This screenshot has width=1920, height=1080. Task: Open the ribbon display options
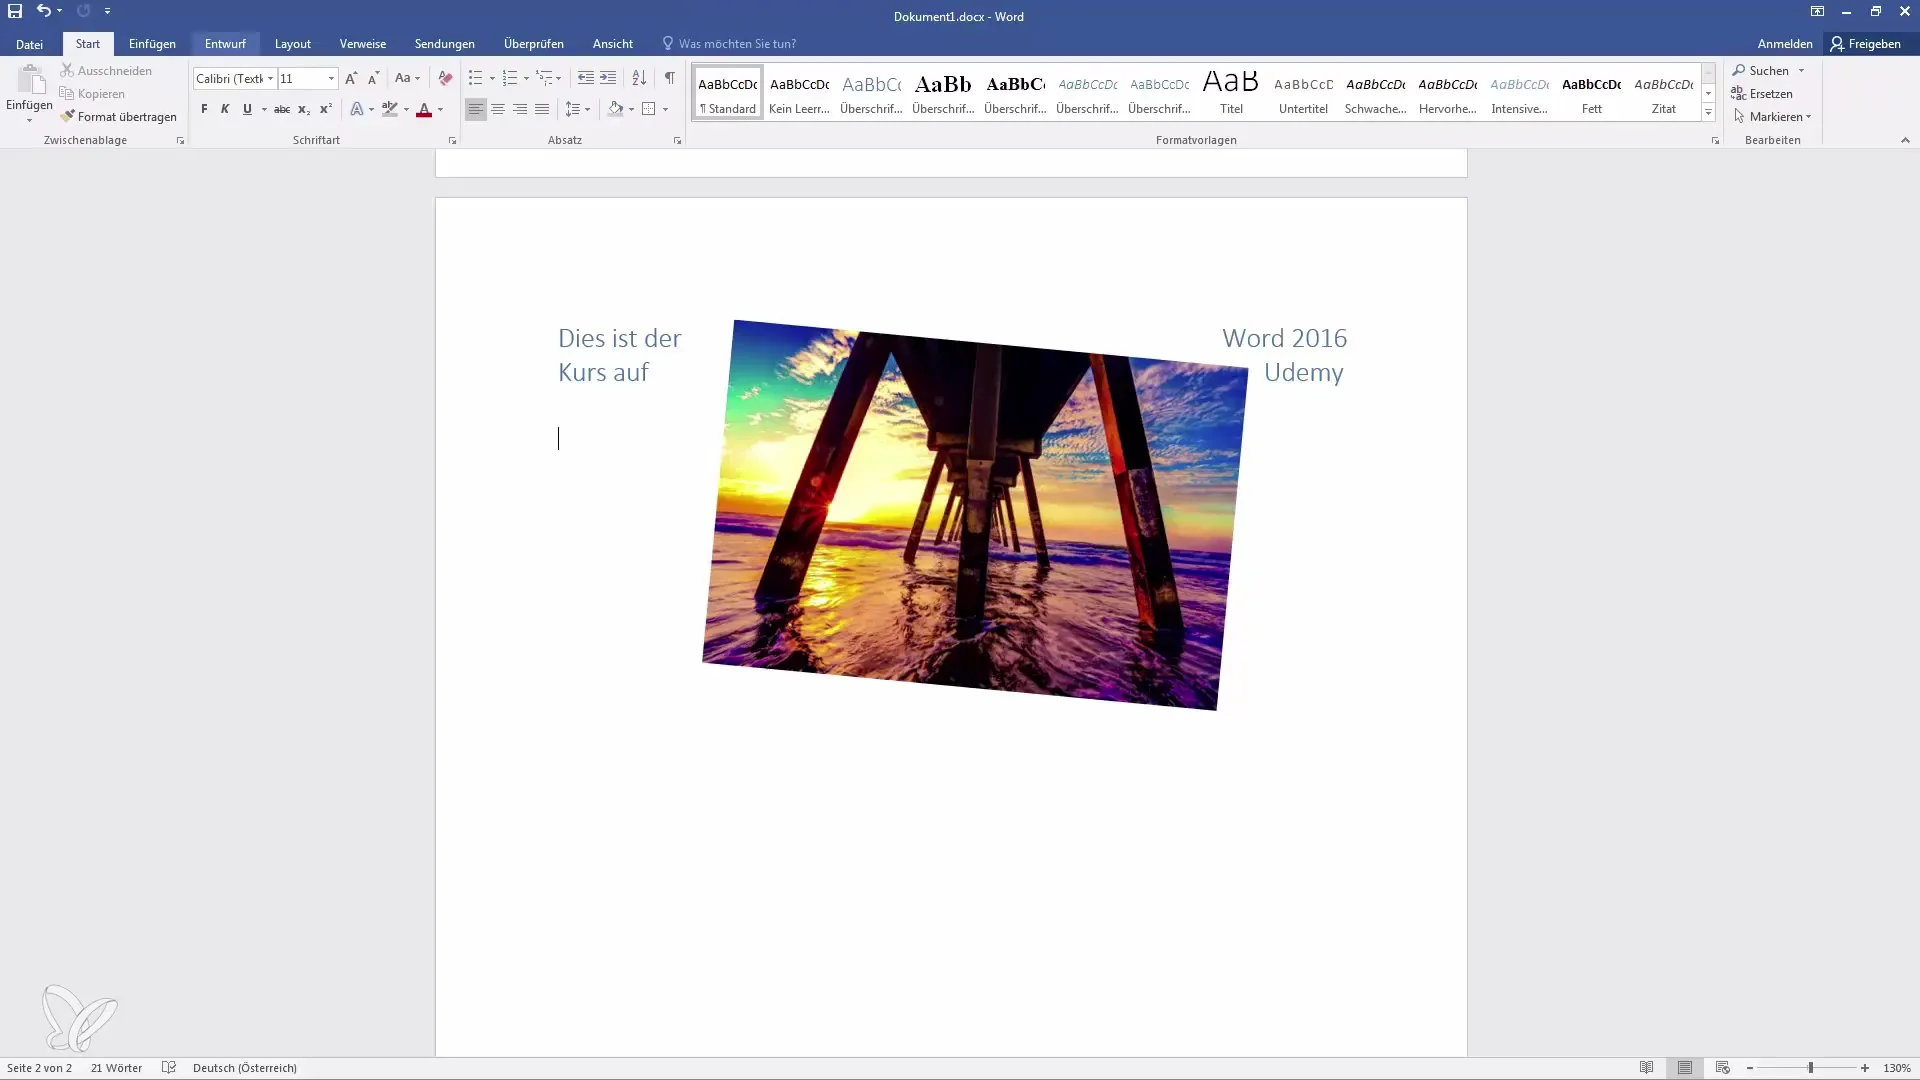[1817, 11]
